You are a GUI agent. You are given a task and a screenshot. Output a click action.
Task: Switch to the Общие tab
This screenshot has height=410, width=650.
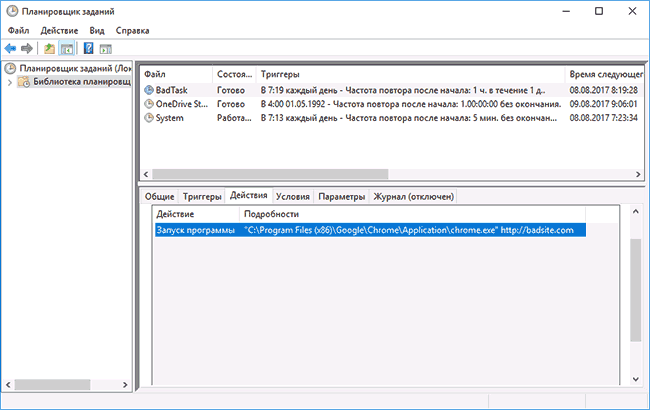click(160, 196)
